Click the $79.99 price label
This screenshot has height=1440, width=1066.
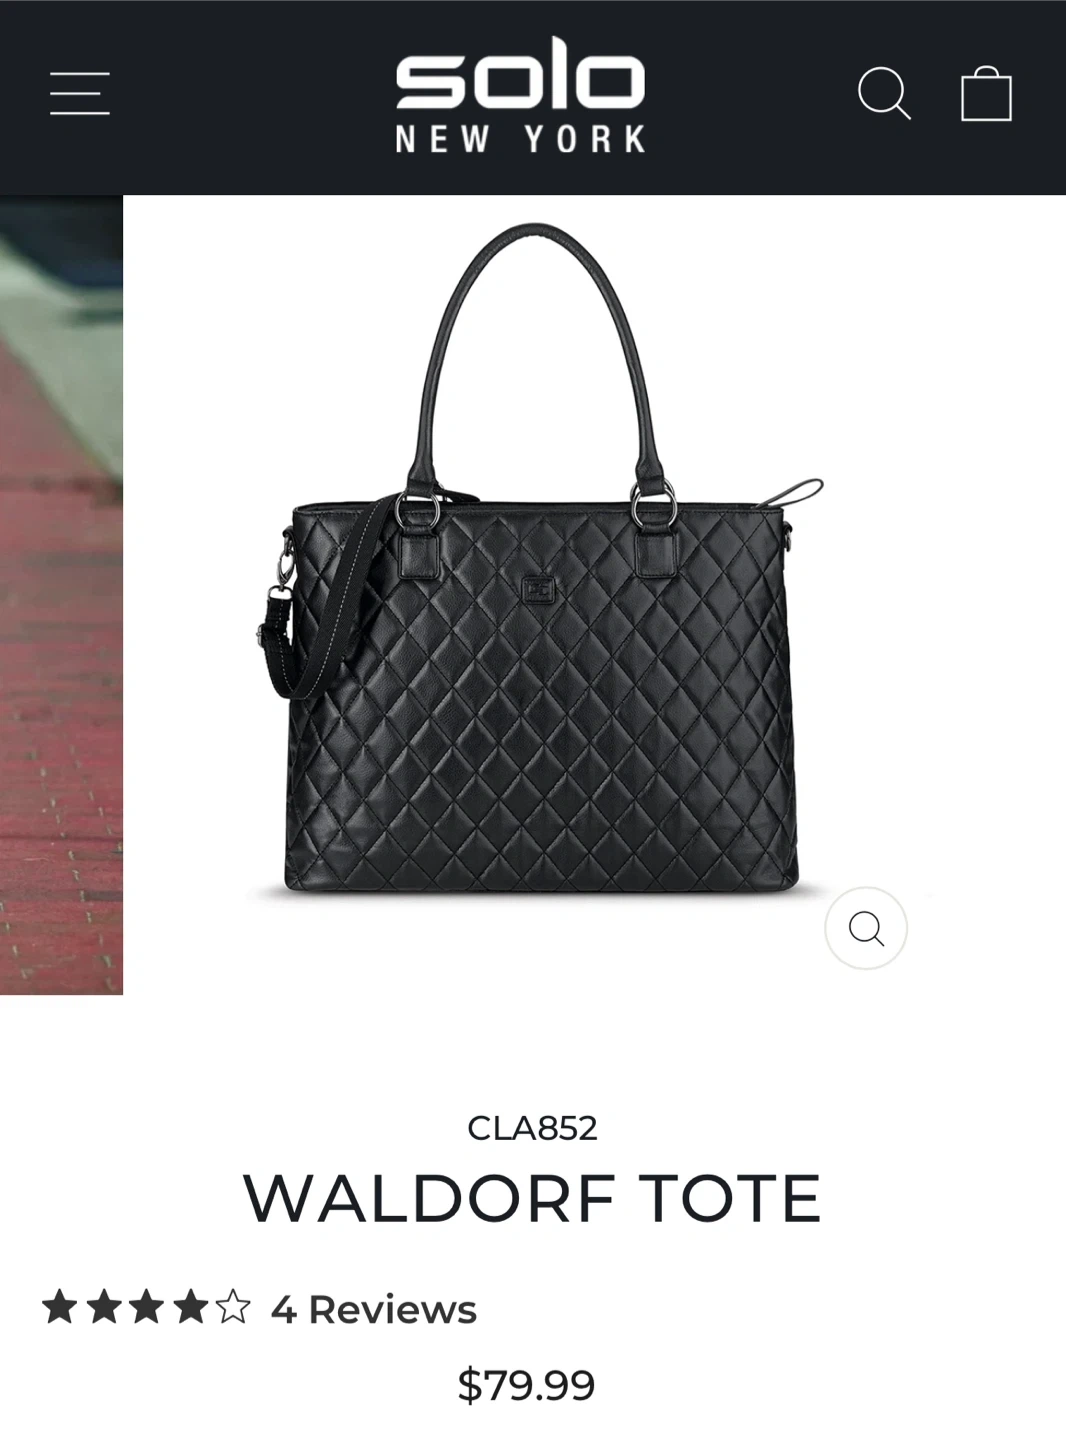(x=526, y=1385)
